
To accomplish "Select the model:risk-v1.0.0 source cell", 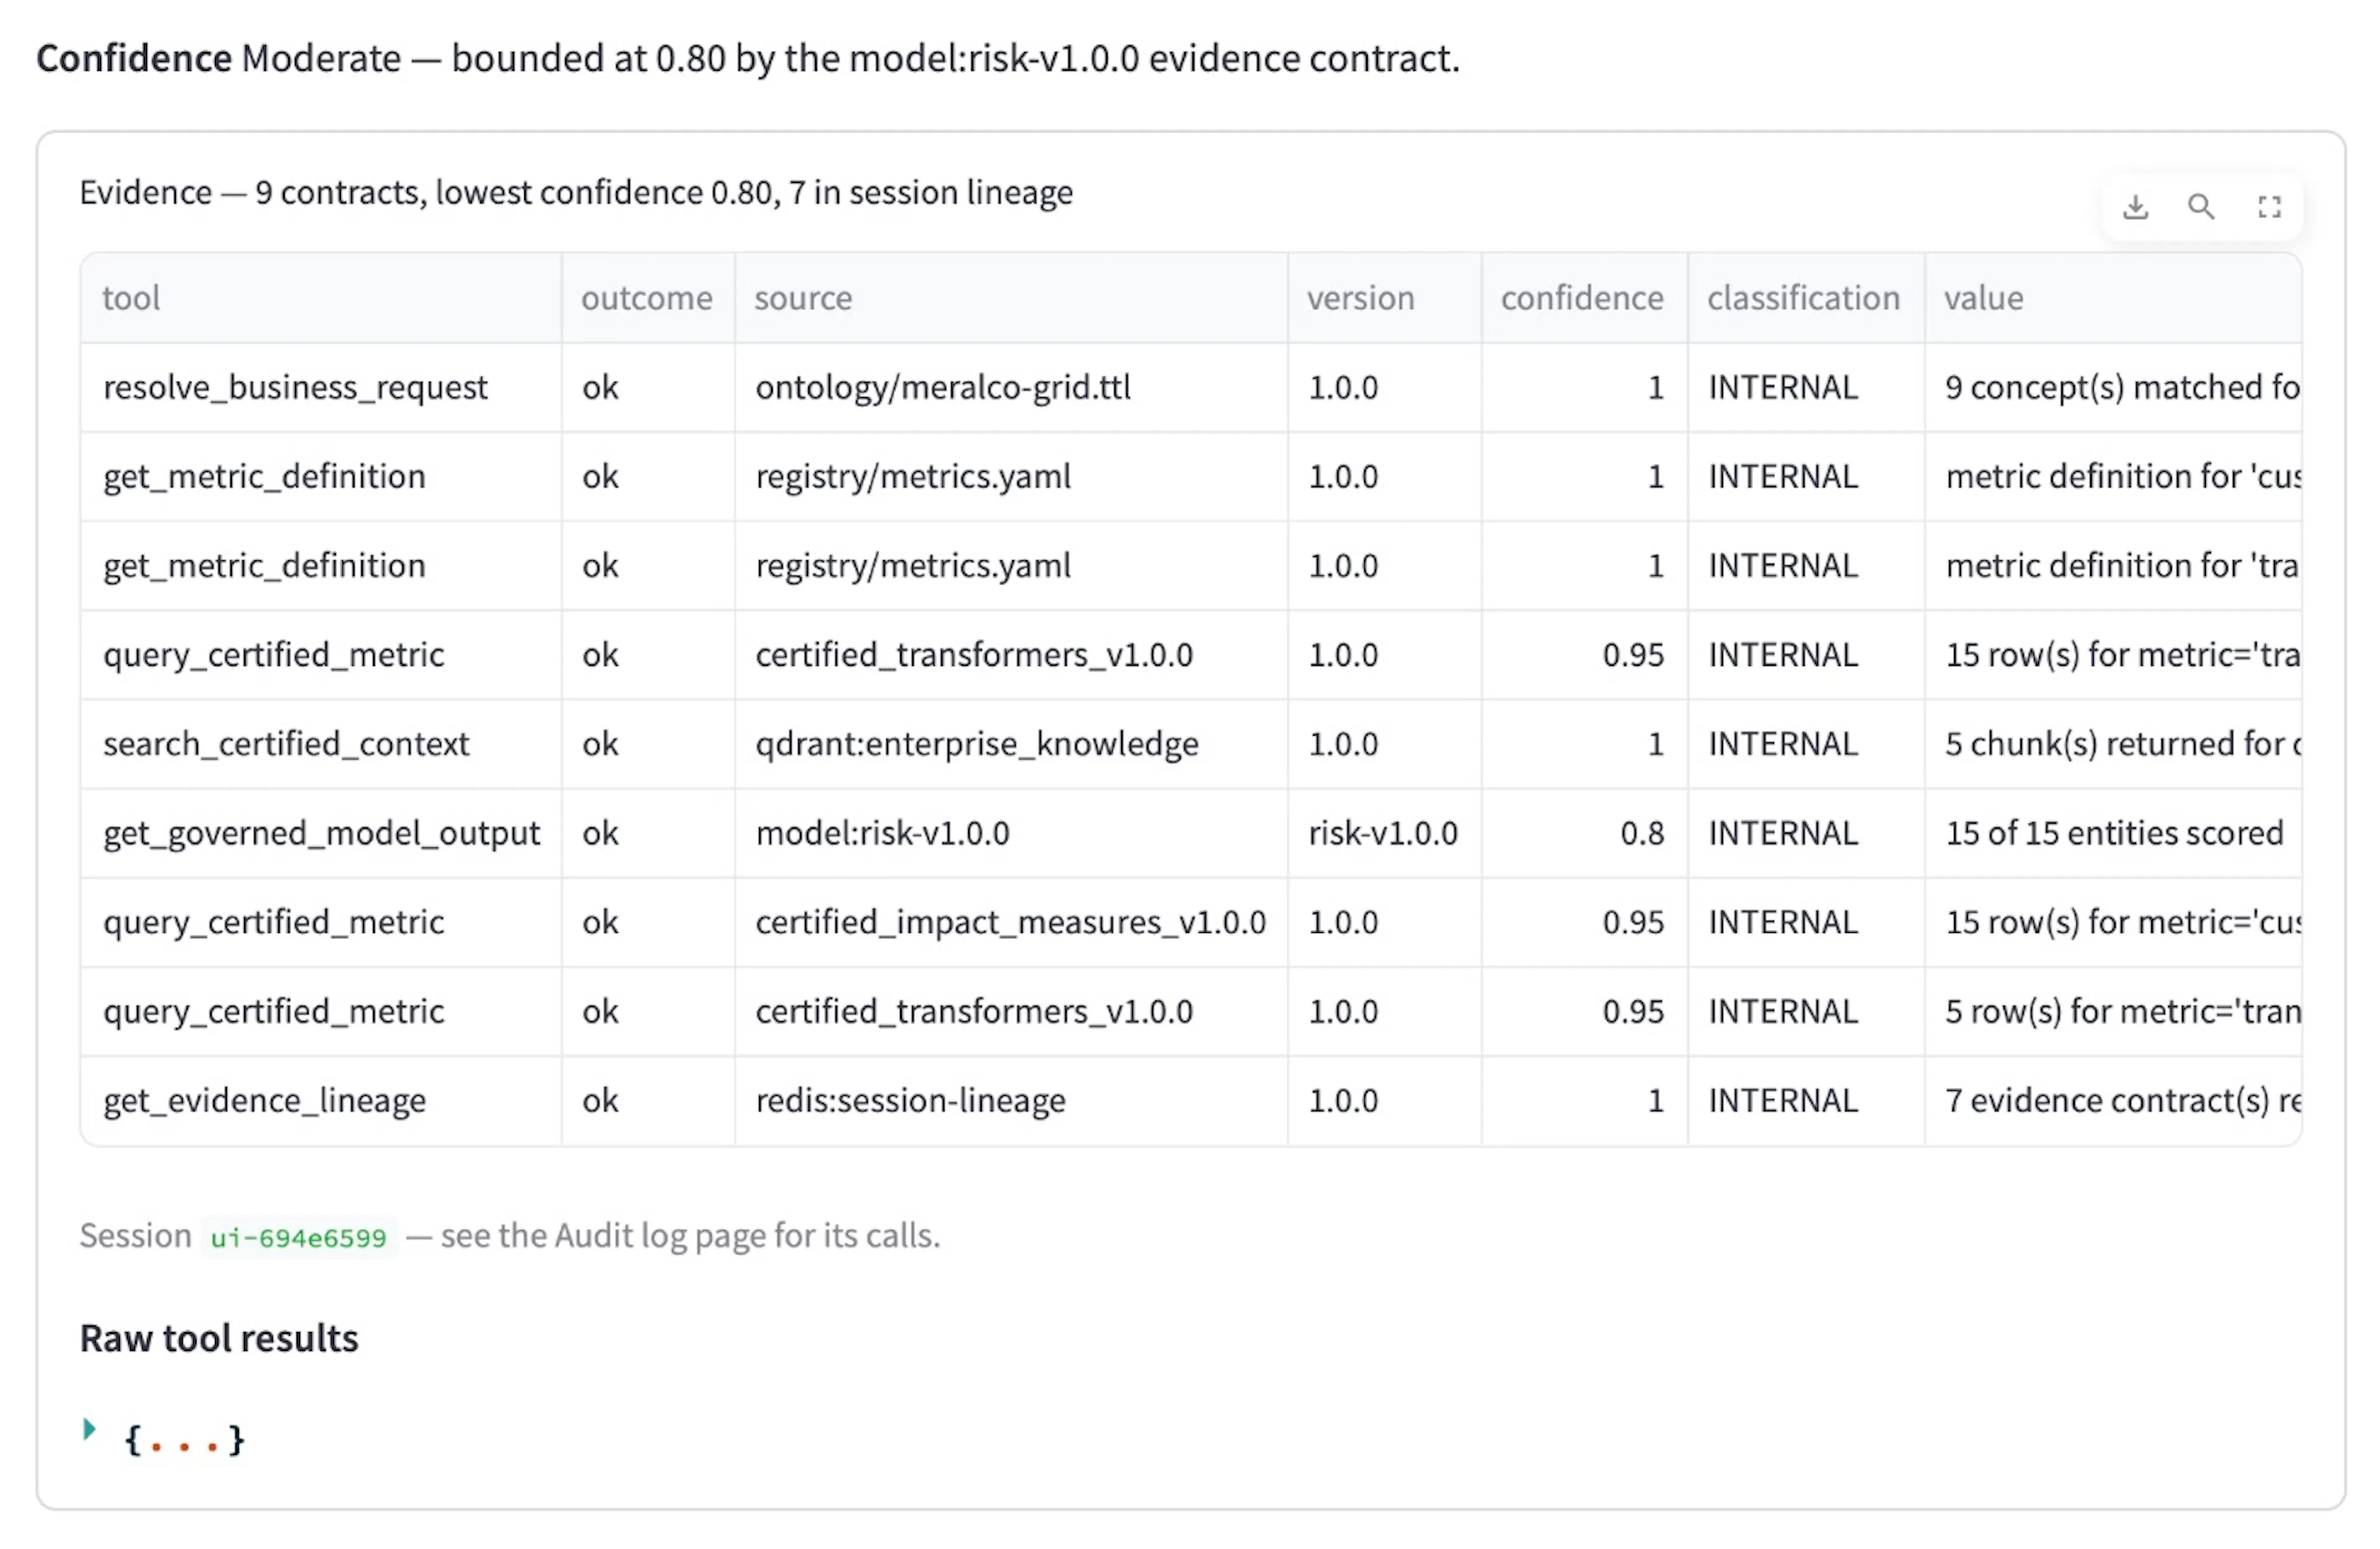I will [1011, 834].
